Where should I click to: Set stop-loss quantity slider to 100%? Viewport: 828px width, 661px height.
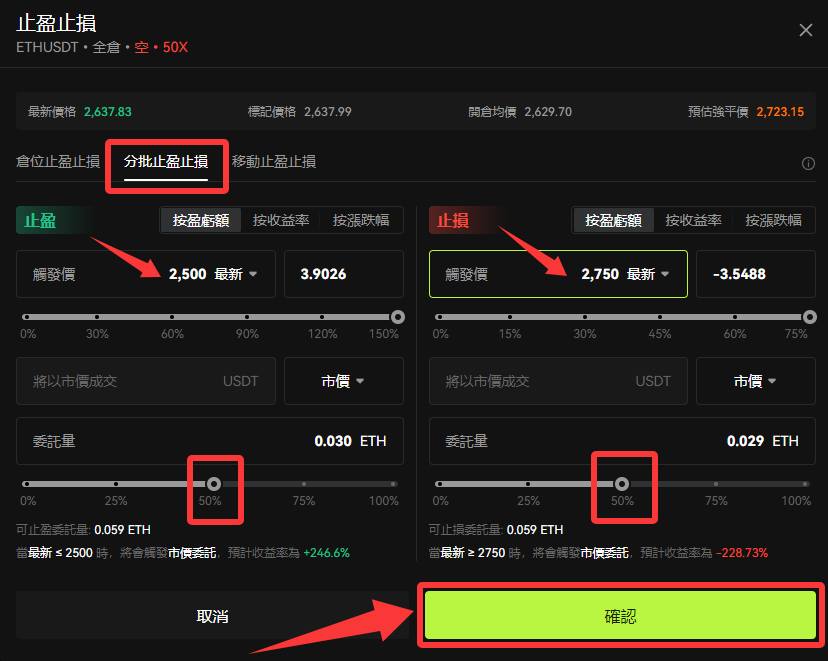pos(805,484)
